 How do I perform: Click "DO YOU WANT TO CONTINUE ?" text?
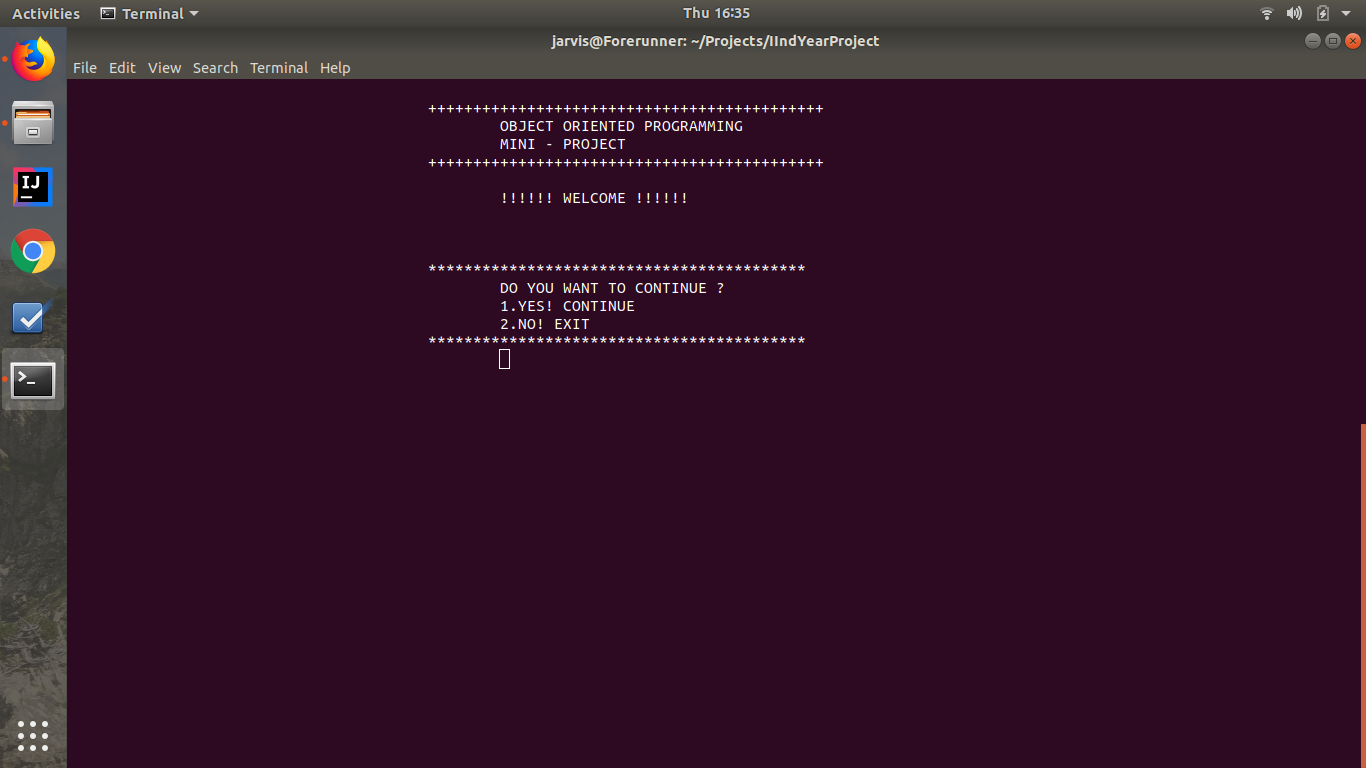click(612, 288)
